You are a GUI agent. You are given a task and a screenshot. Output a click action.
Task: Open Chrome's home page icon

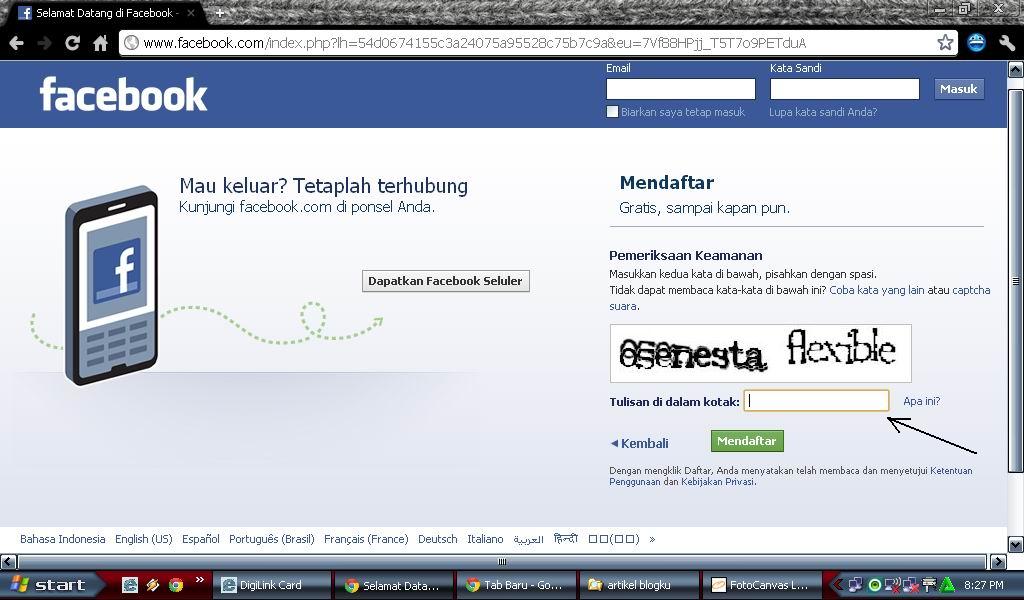(99, 43)
